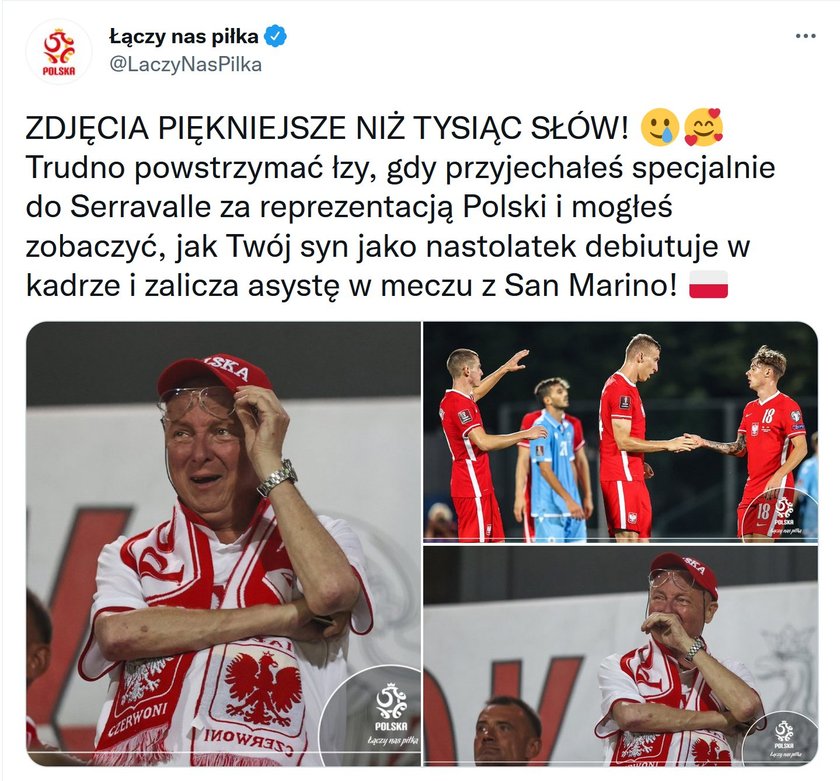Click the Polish flag emoji

(x=708, y=284)
